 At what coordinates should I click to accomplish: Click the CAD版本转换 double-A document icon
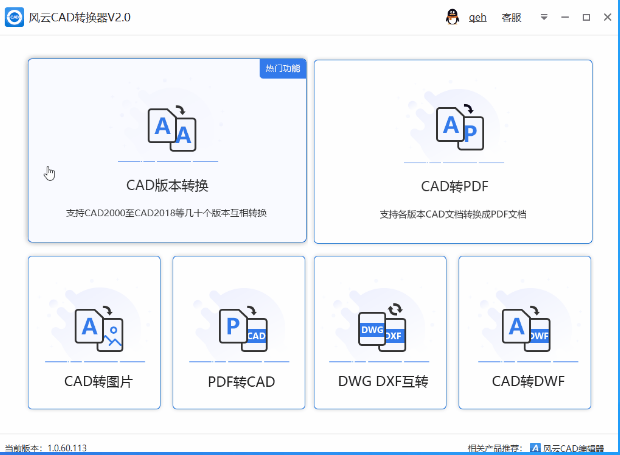[x=172, y=128]
